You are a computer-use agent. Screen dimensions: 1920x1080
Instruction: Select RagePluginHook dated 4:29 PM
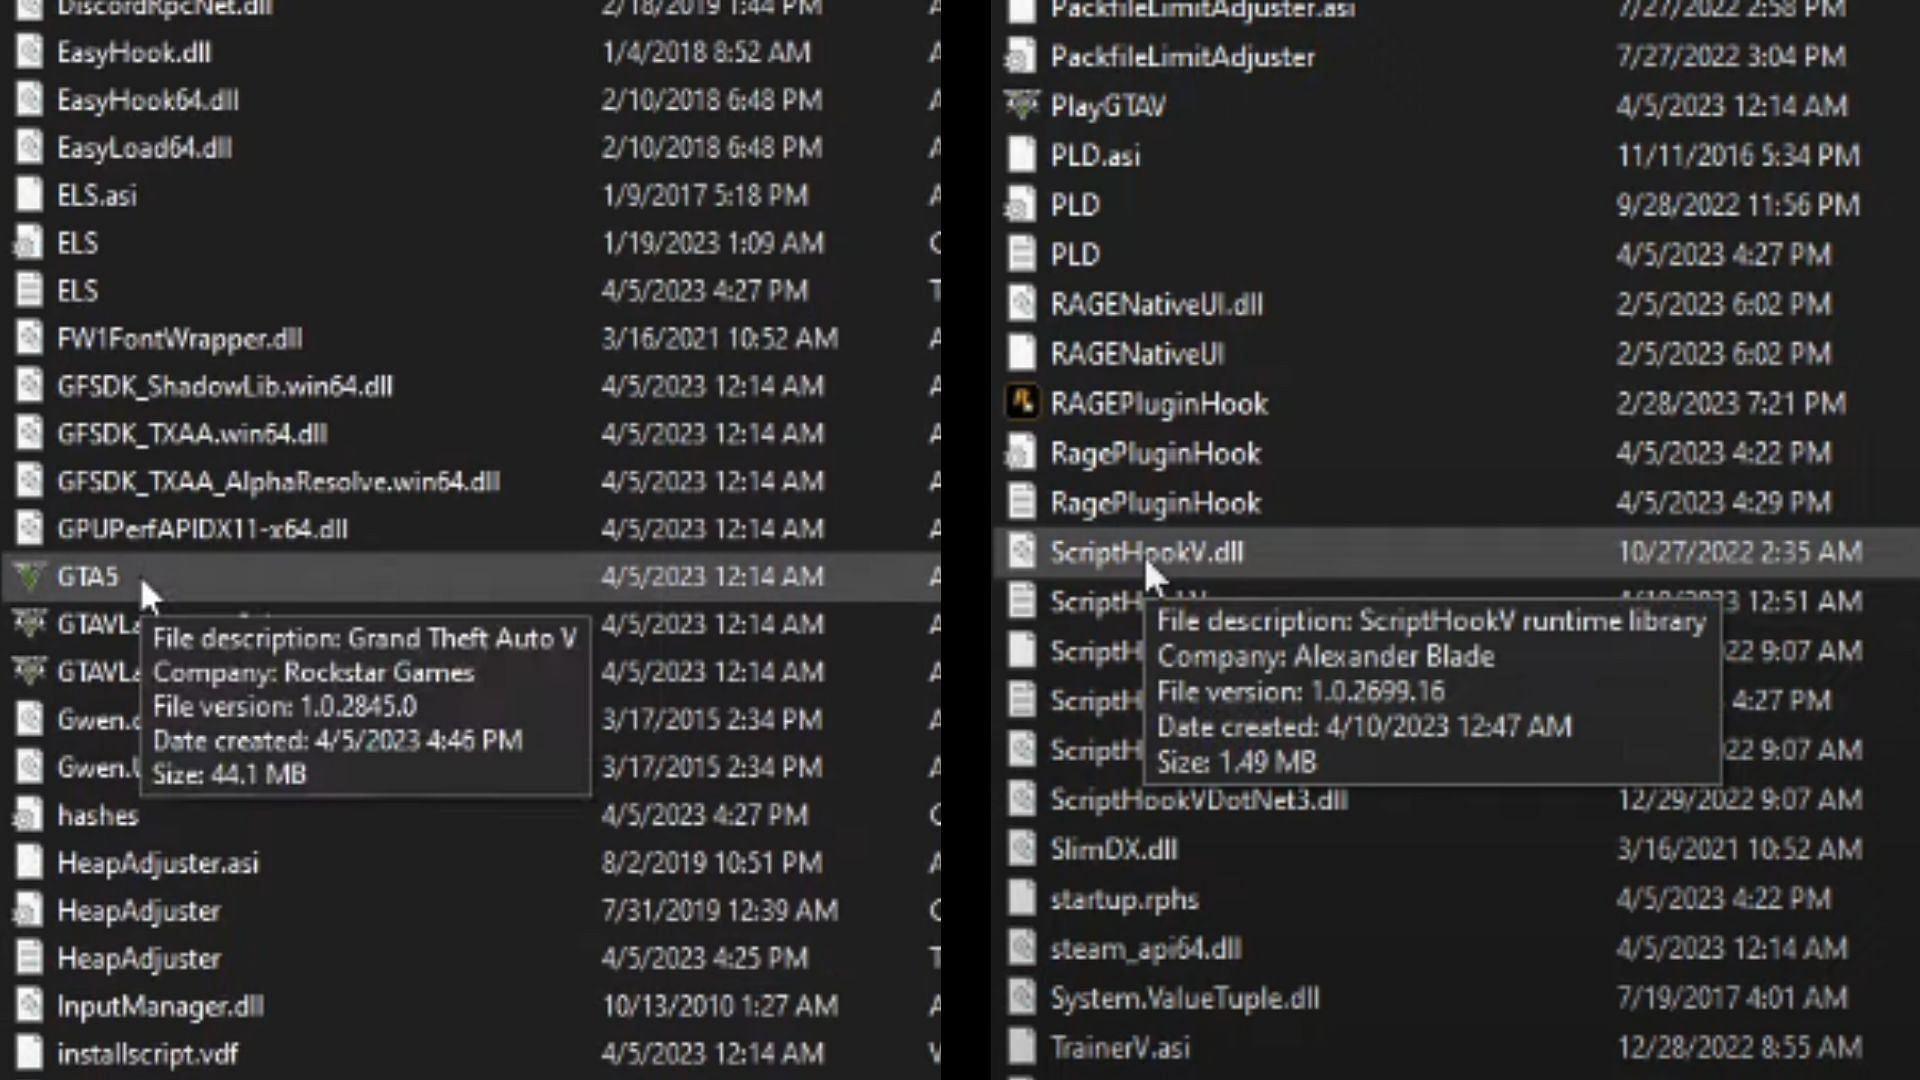point(1156,502)
